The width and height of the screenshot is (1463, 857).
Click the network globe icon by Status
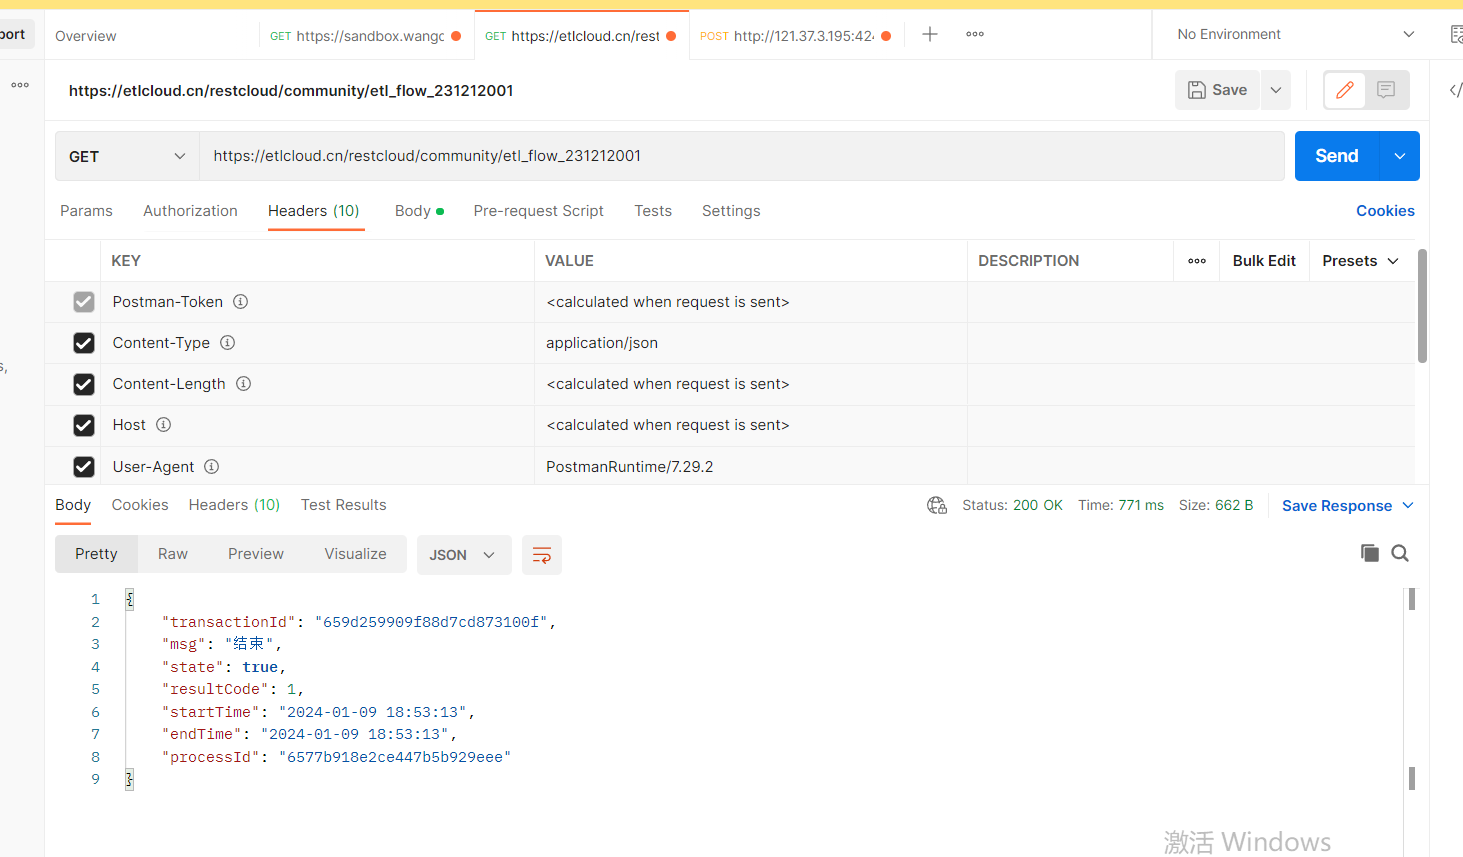coord(937,505)
